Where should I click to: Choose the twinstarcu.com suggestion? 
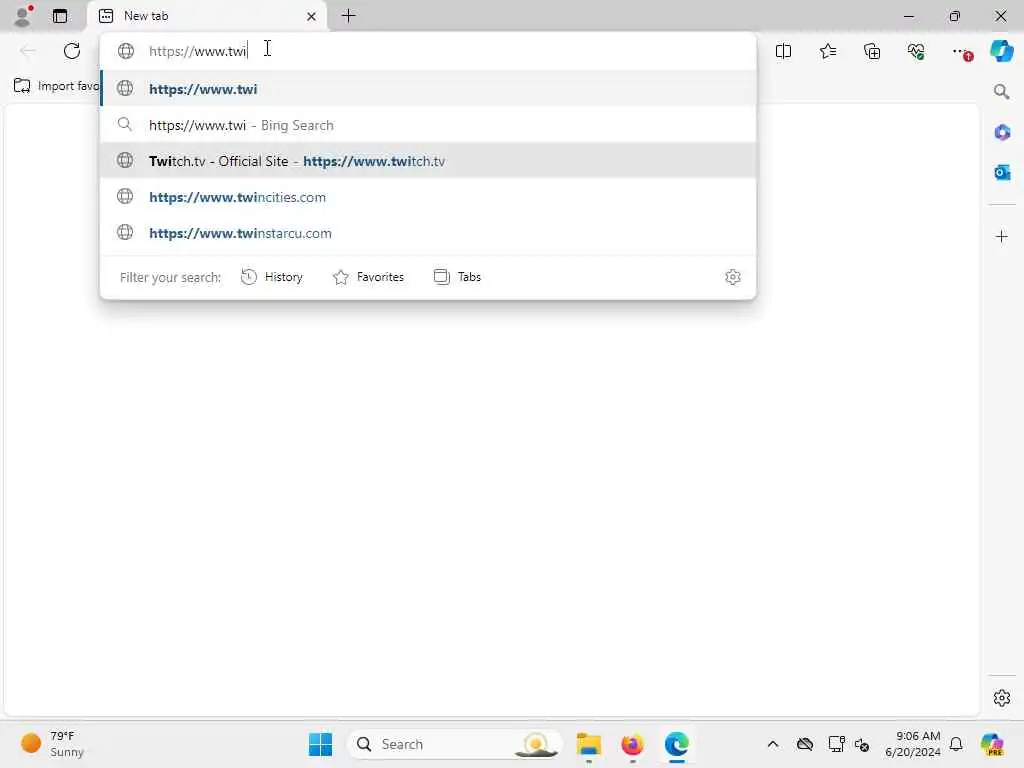(x=428, y=232)
